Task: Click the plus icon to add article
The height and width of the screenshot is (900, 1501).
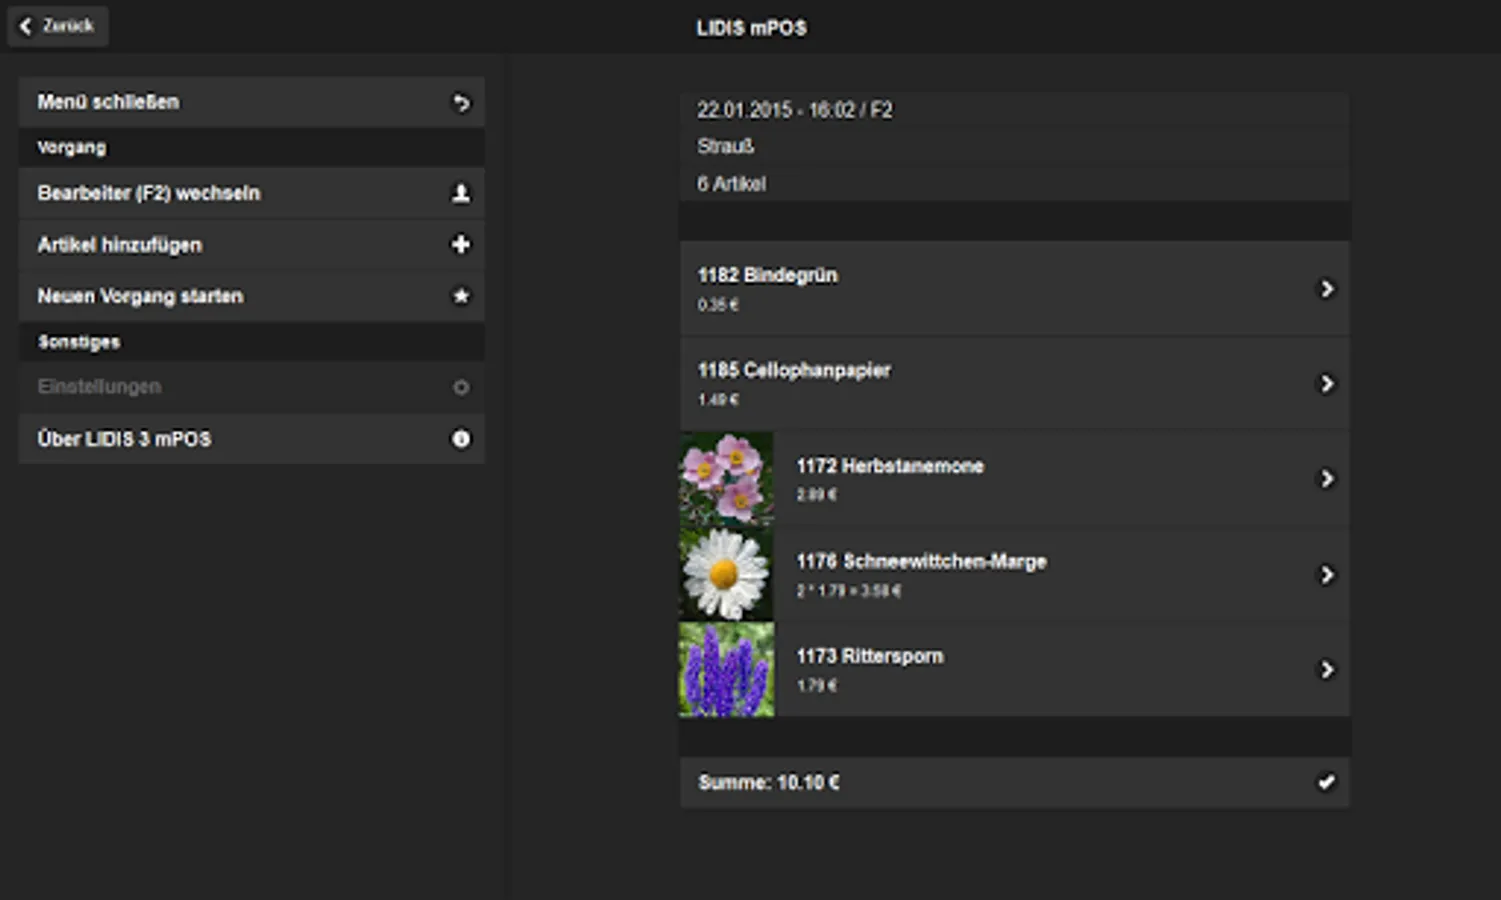Action: click(461, 245)
